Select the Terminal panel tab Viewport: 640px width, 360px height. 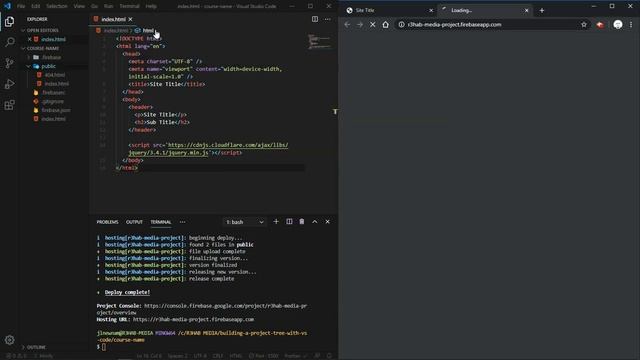tap(161, 222)
